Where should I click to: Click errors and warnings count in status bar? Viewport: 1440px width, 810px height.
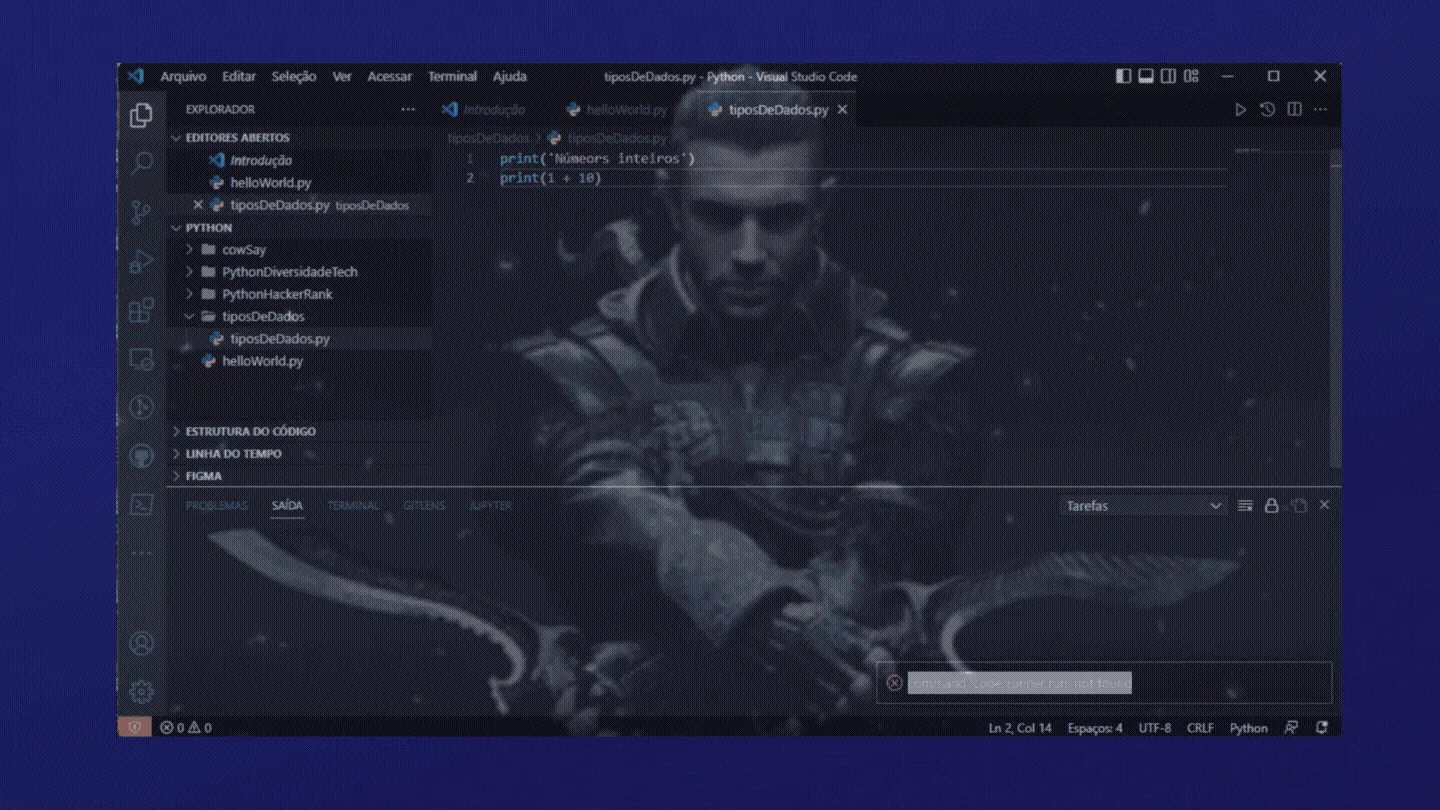[x=186, y=728]
